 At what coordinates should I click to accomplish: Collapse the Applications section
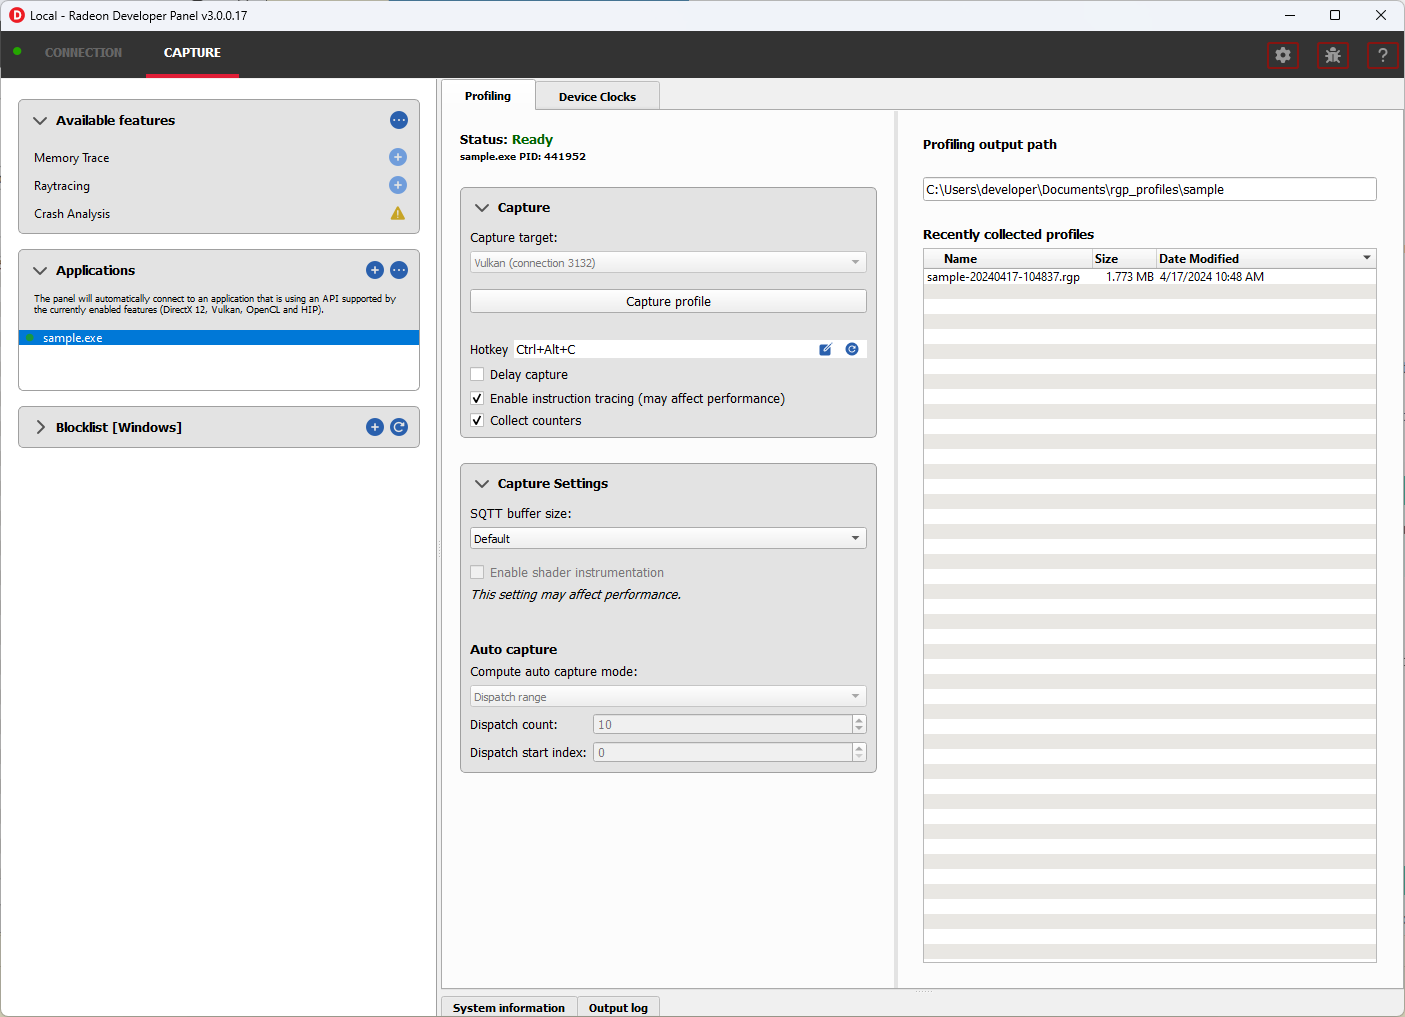[40, 270]
